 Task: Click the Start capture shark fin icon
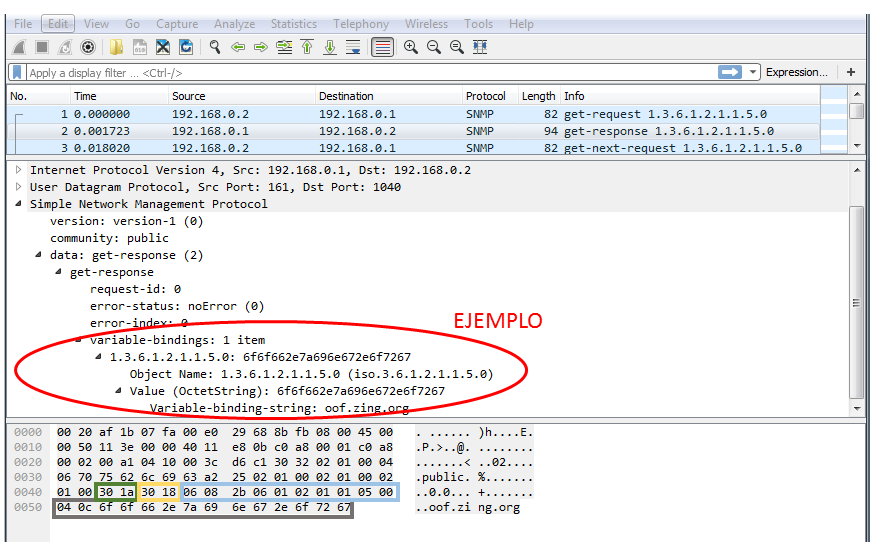19,47
